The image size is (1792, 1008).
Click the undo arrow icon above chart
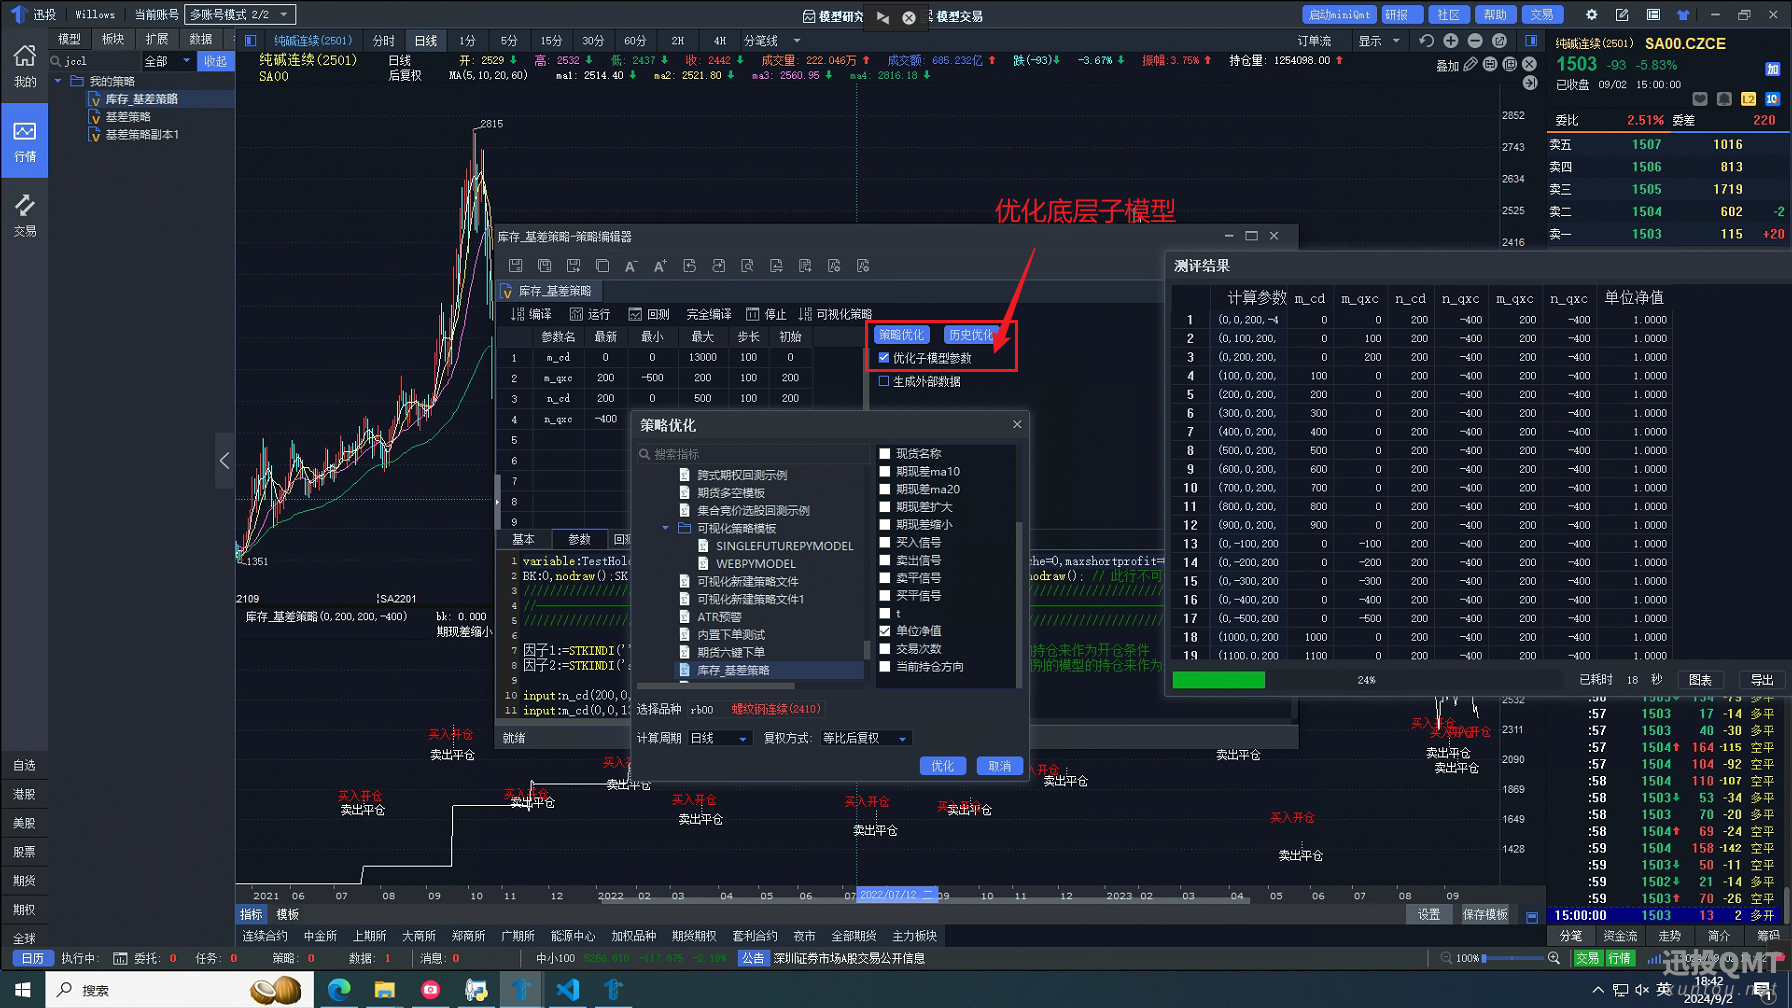coord(1426,41)
